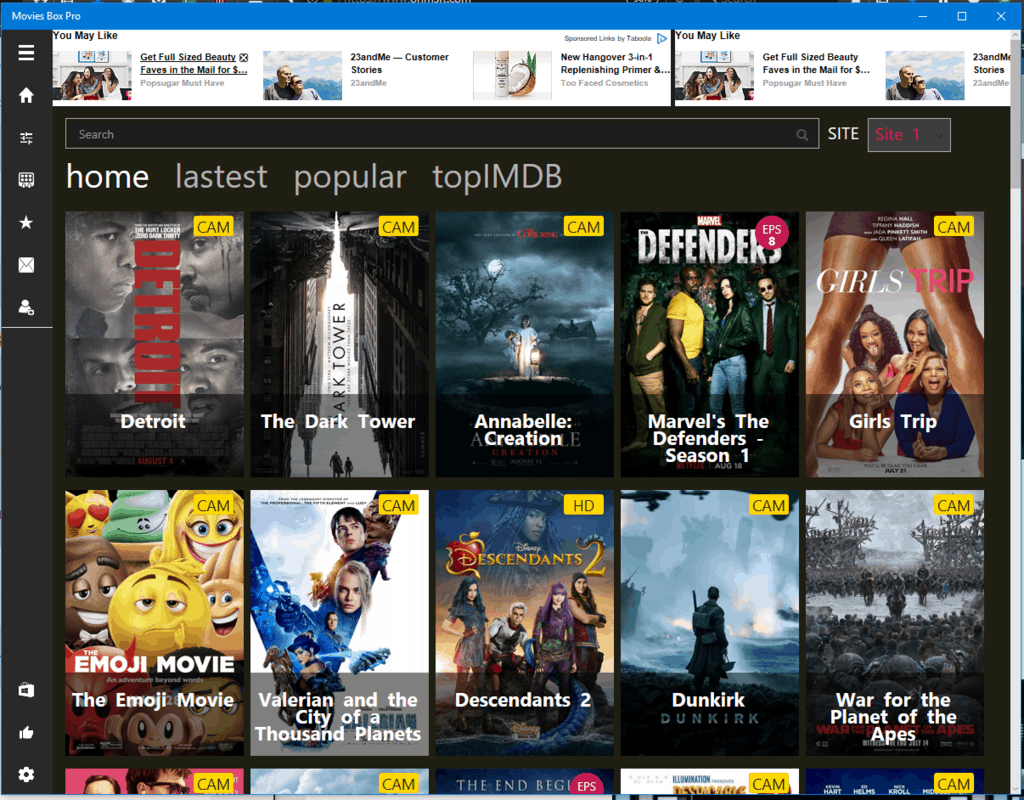Click inside the Search field
This screenshot has height=800, width=1024.
tap(442, 134)
